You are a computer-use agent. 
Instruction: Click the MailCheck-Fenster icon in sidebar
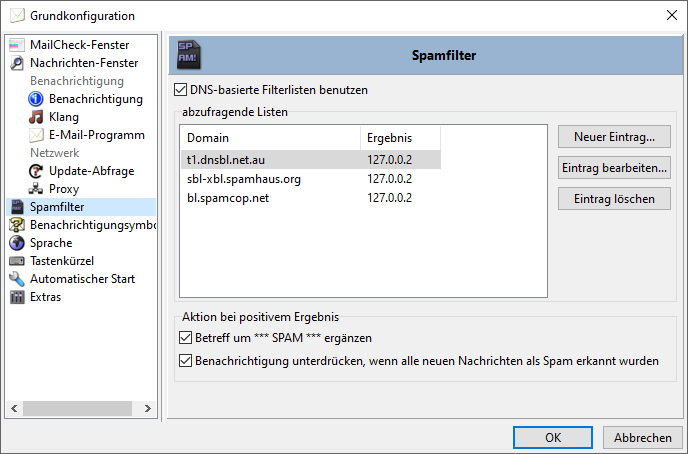tap(17, 45)
